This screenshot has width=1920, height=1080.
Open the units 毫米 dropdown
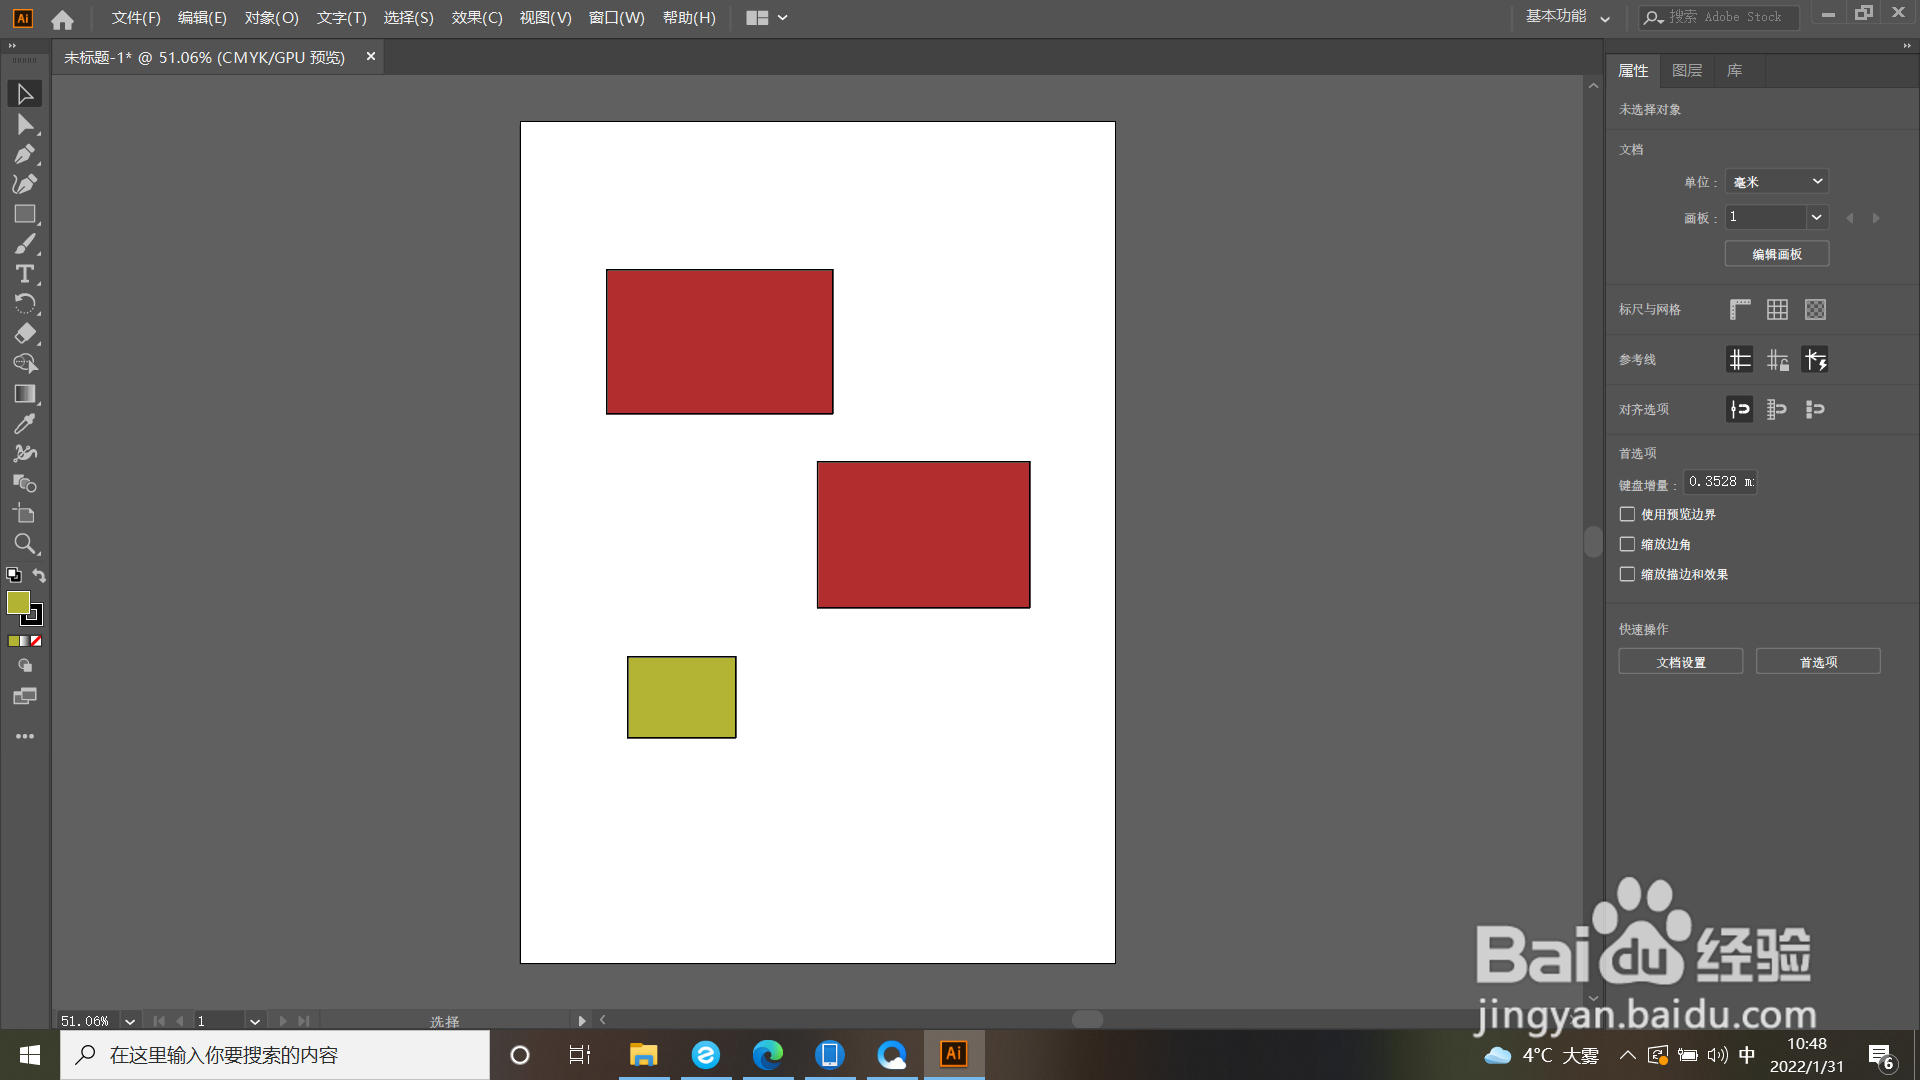(1777, 181)
